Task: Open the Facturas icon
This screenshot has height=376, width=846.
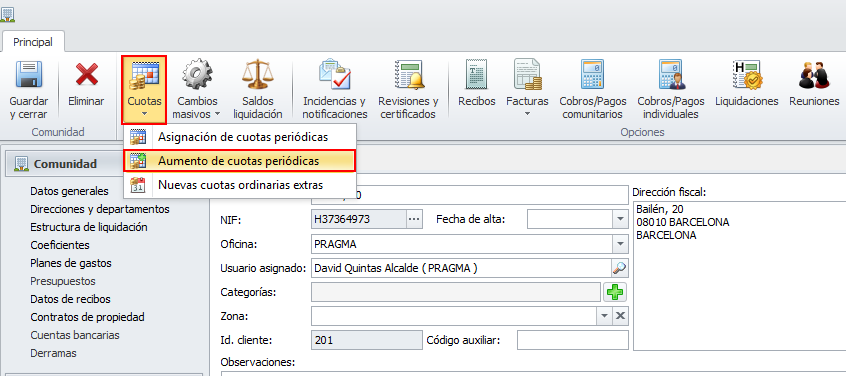Action: point(527,74)
